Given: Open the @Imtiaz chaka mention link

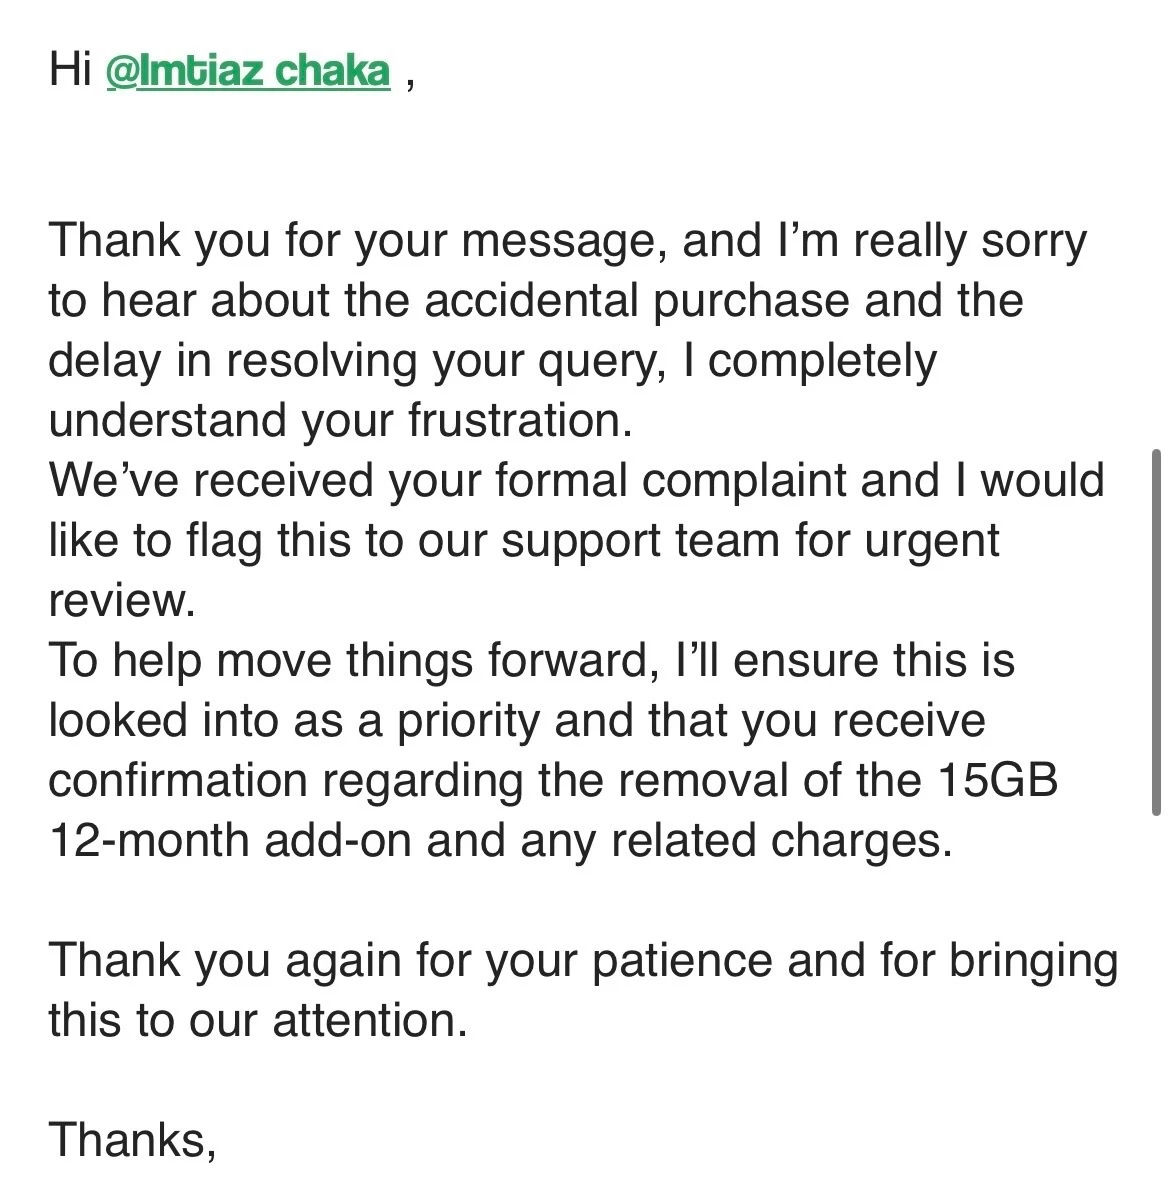Looking at the screenshot, I should click(248, 72).
